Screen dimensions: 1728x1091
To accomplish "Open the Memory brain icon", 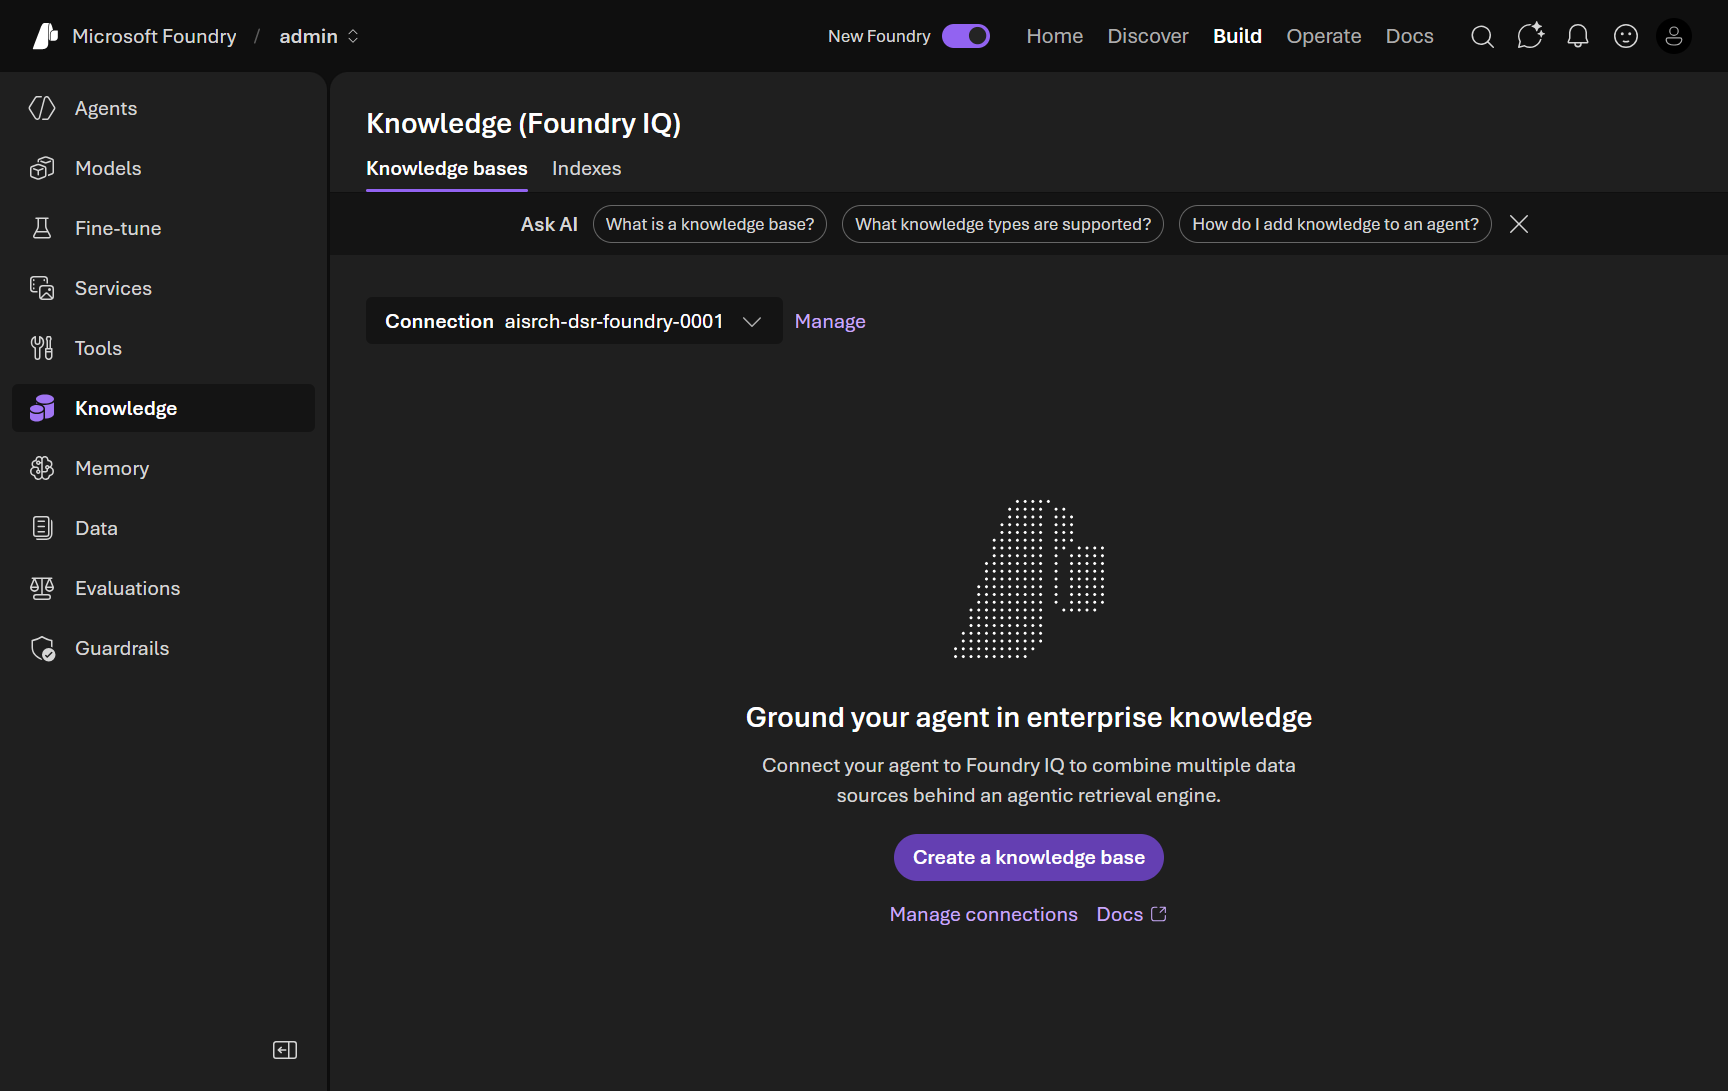I will (x=42, y=468).
